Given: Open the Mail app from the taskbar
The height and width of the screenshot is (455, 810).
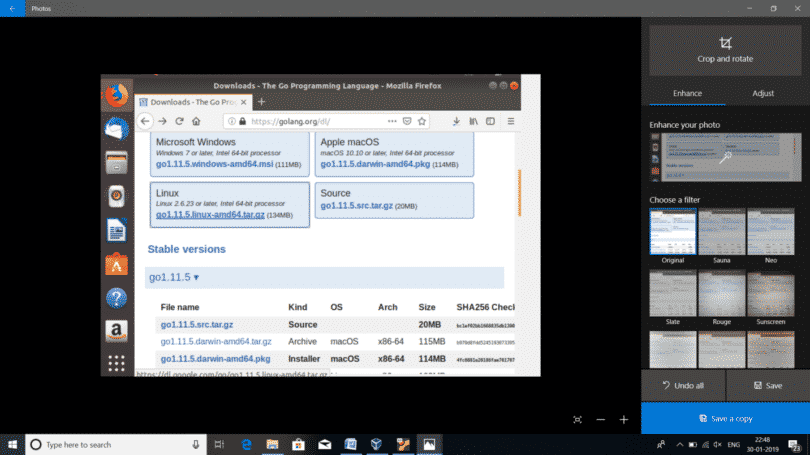Looking at the screenshot, I should point(324,445).
